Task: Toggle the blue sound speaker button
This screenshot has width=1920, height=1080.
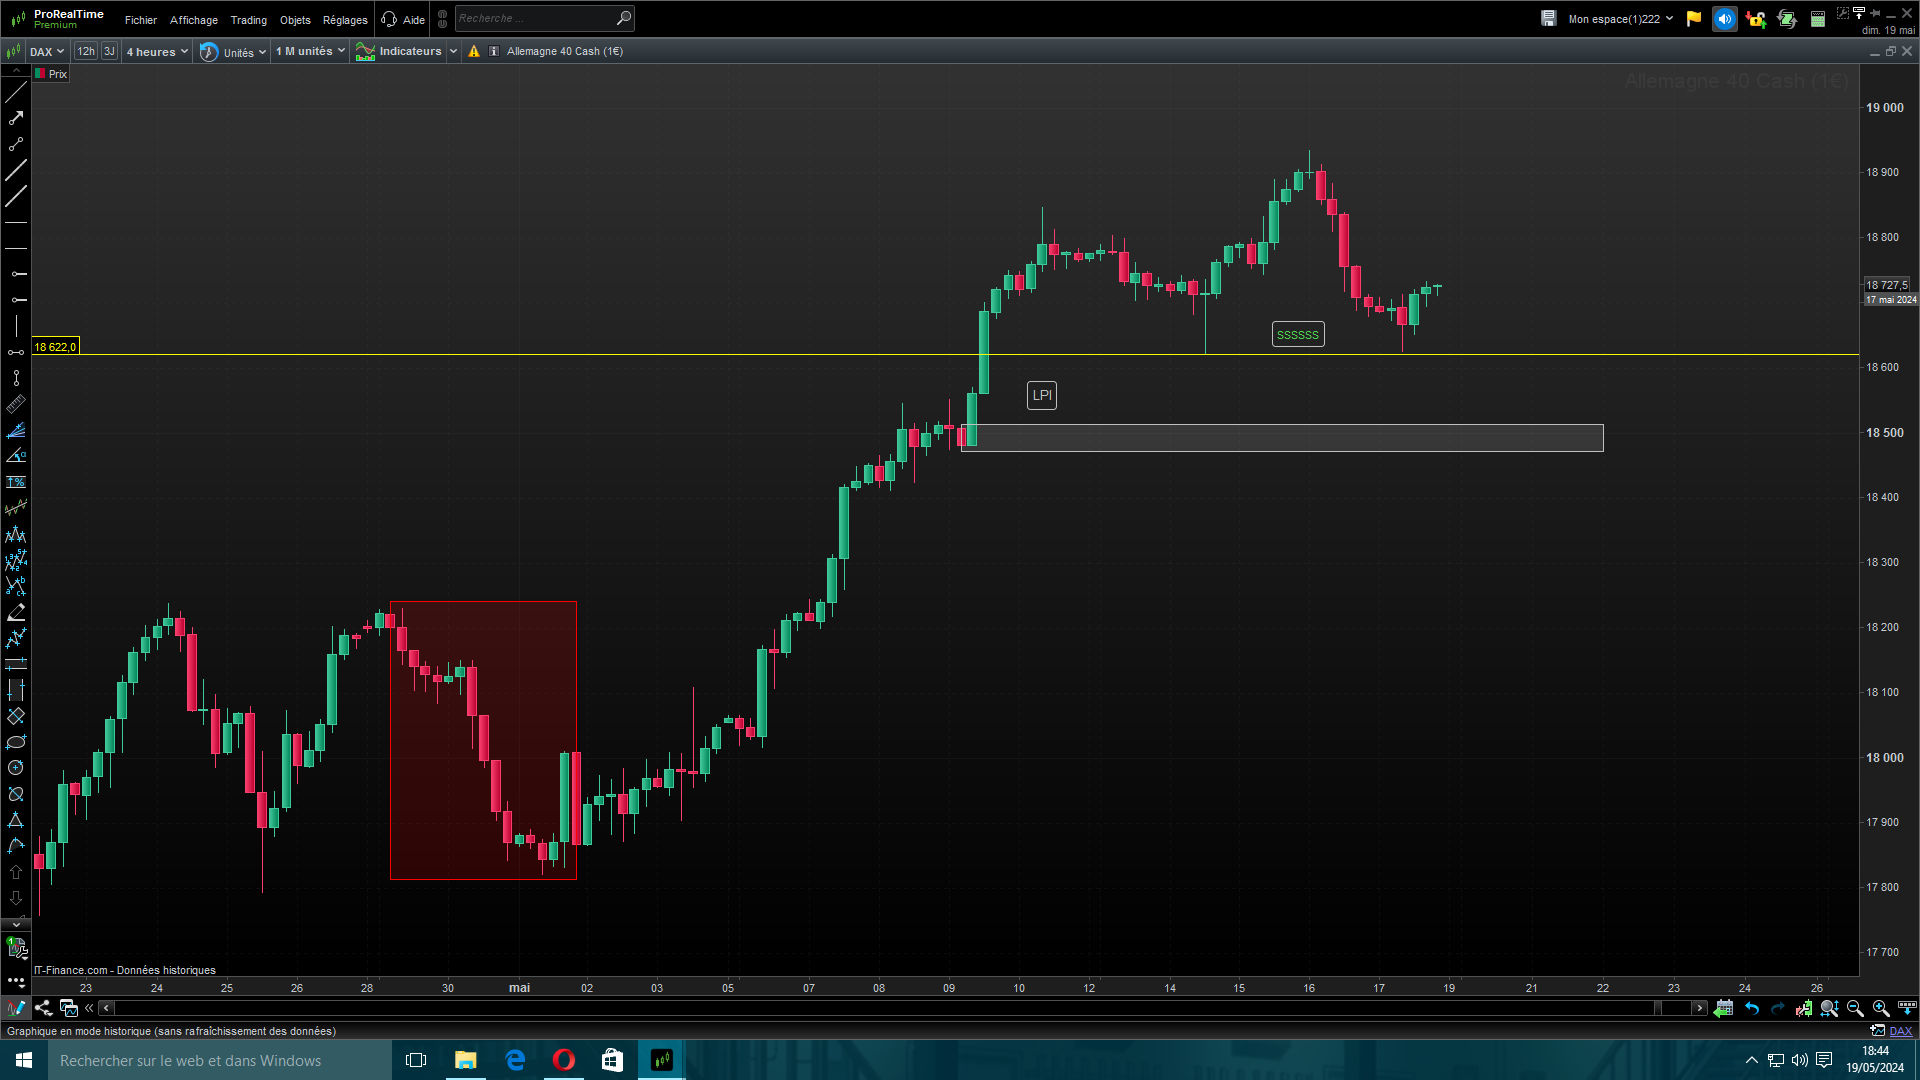Action: pyautogui.click(x=1724, y=19)
